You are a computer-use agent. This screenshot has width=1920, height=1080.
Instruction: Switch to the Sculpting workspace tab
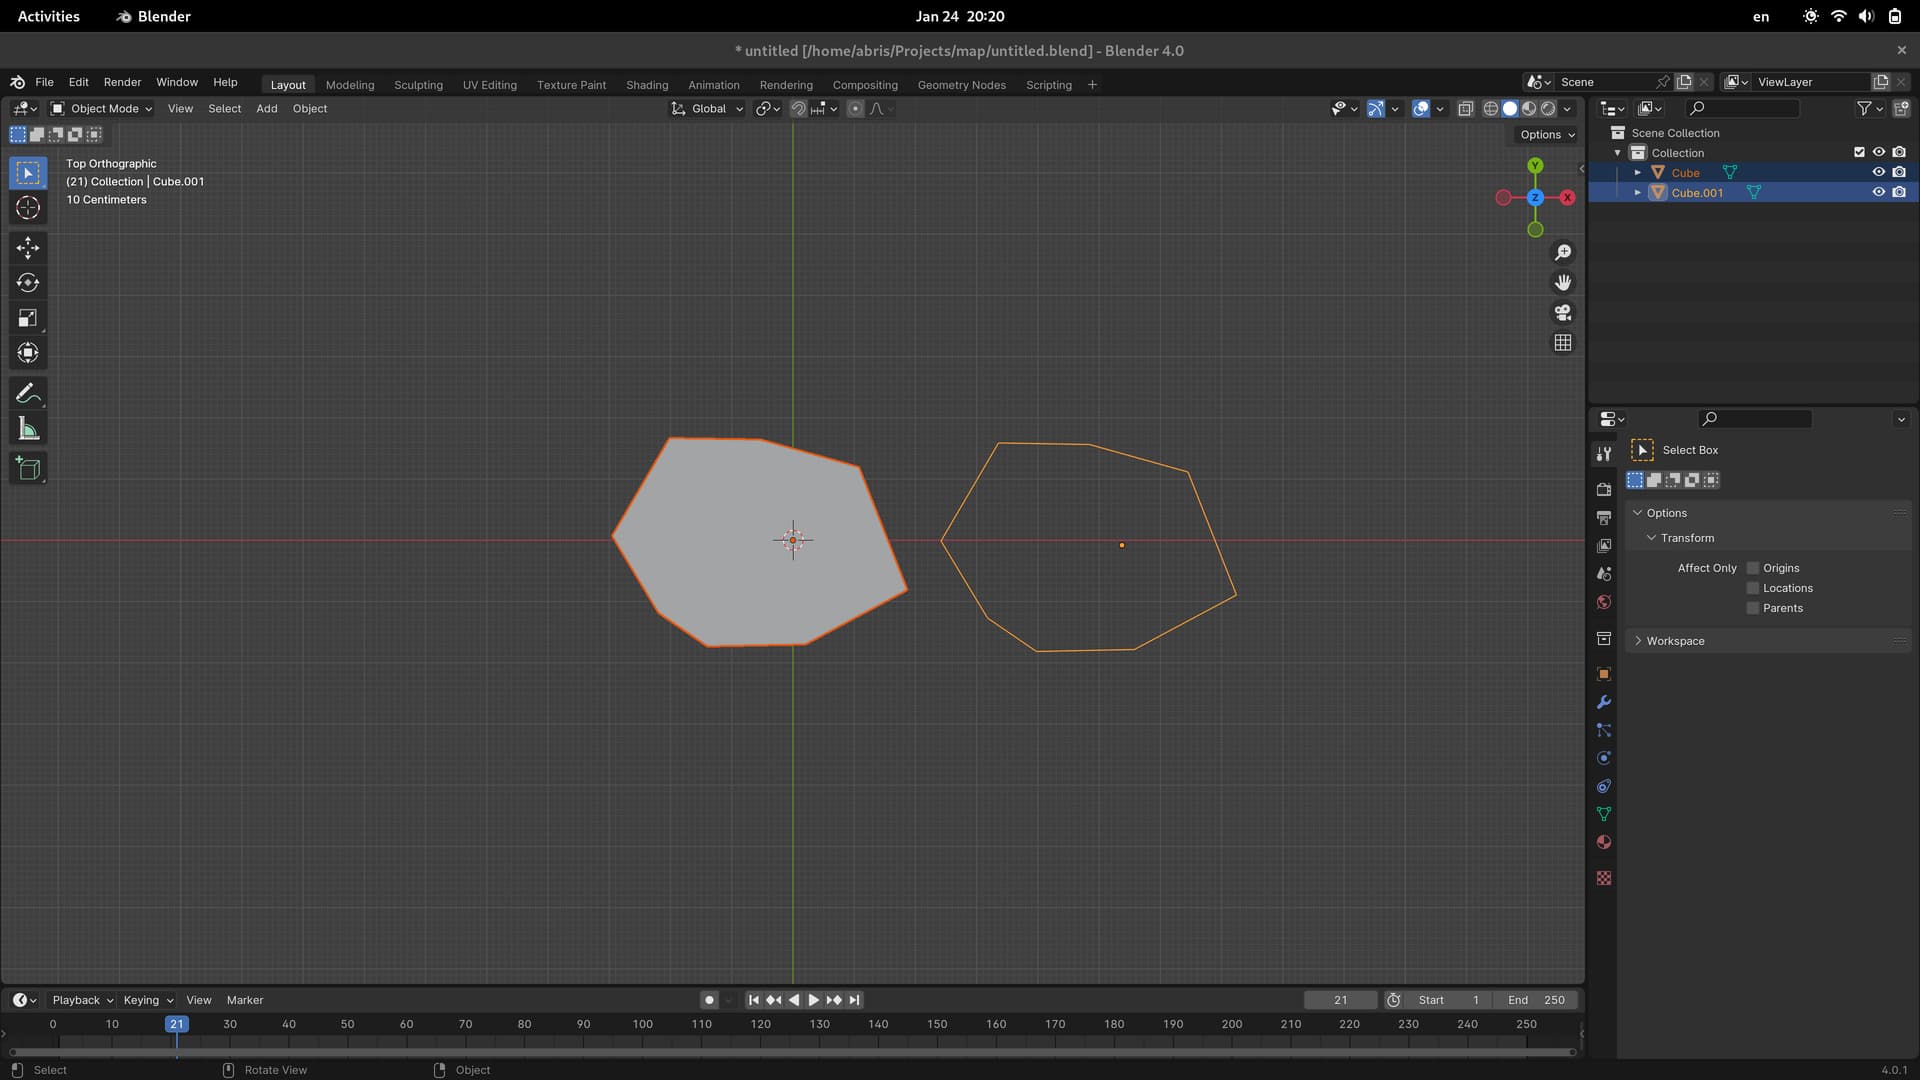(418, 85)
